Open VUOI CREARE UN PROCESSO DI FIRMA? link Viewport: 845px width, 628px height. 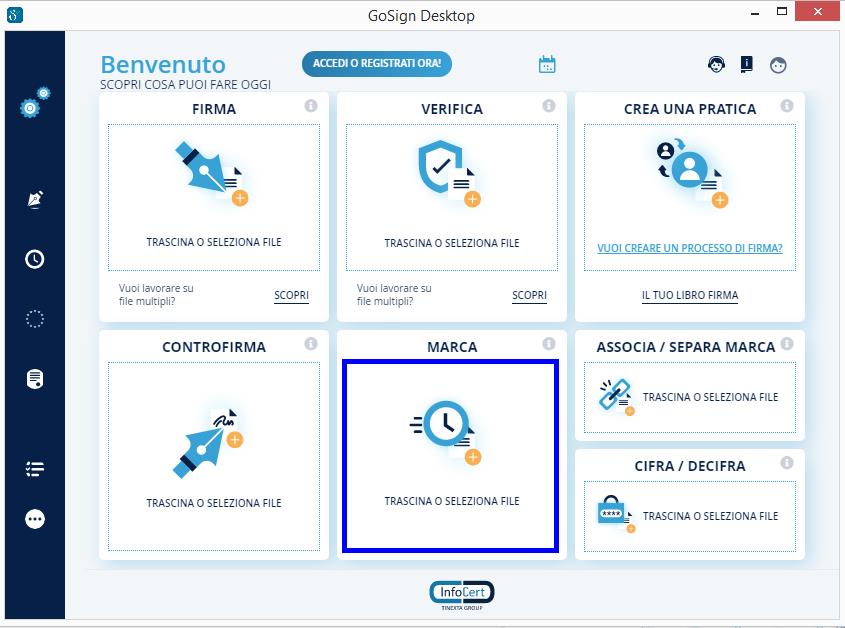(x=690, y=248)
